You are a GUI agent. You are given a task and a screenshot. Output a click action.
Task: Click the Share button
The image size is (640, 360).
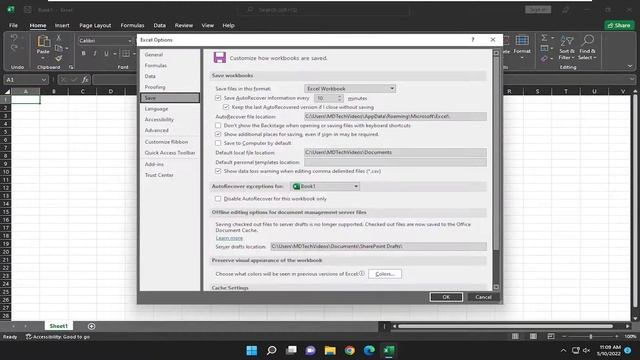pyautogui.click(x=619, y=25)
